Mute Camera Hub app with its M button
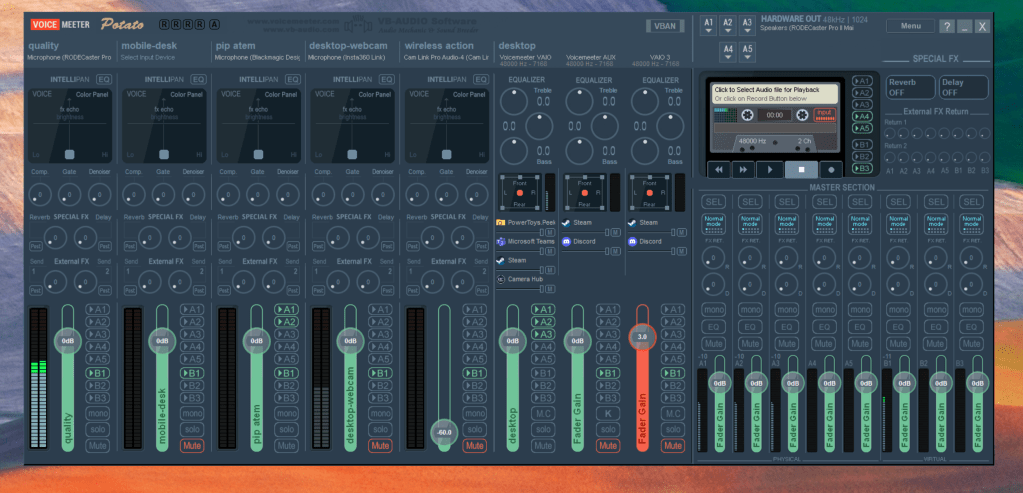 [550, 289]
